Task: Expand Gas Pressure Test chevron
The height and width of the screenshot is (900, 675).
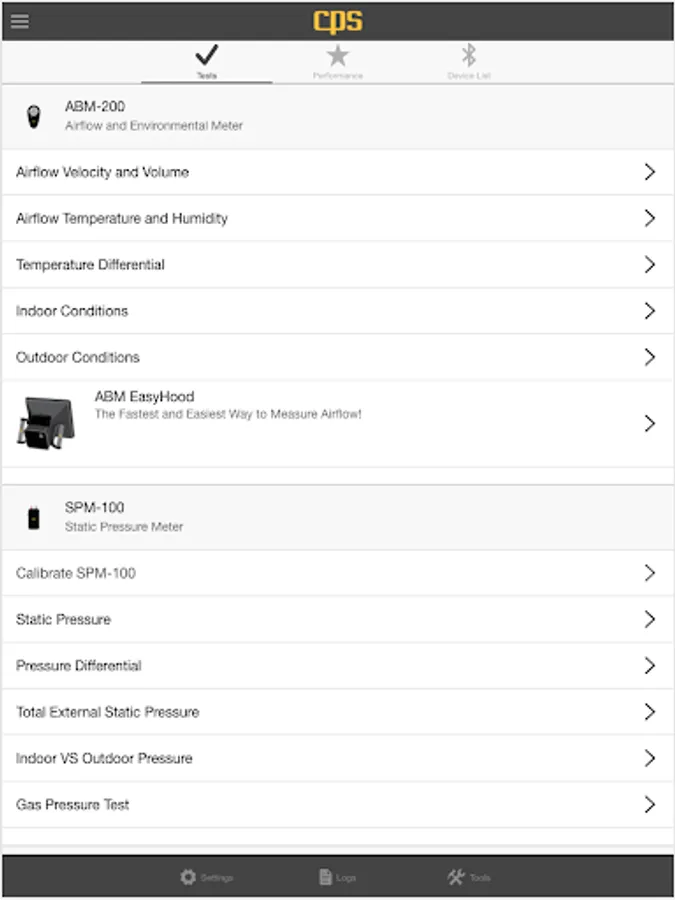Action: 650,805
